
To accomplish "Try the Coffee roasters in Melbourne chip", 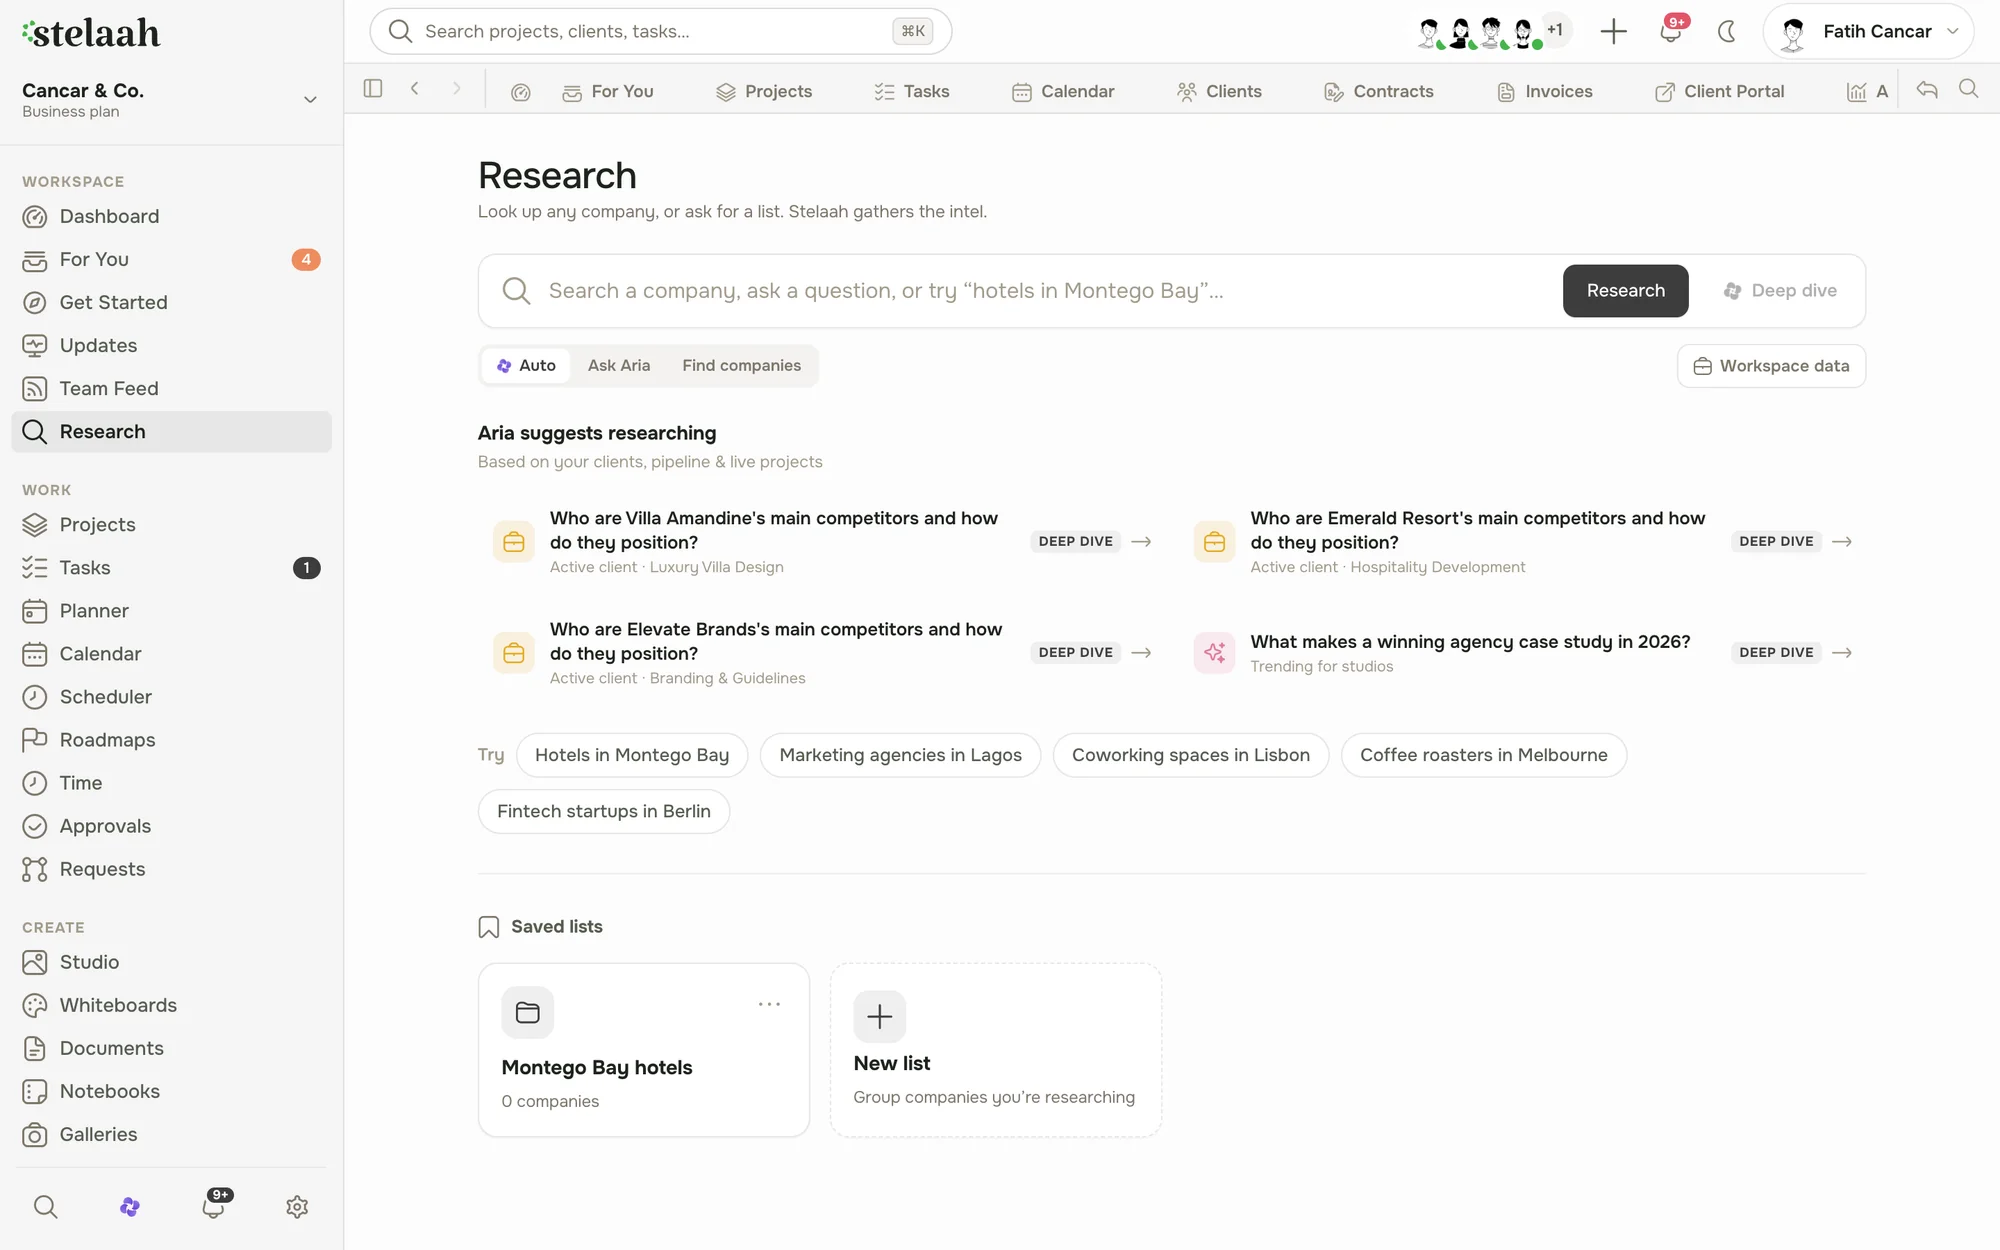I will coord(1484,755).
